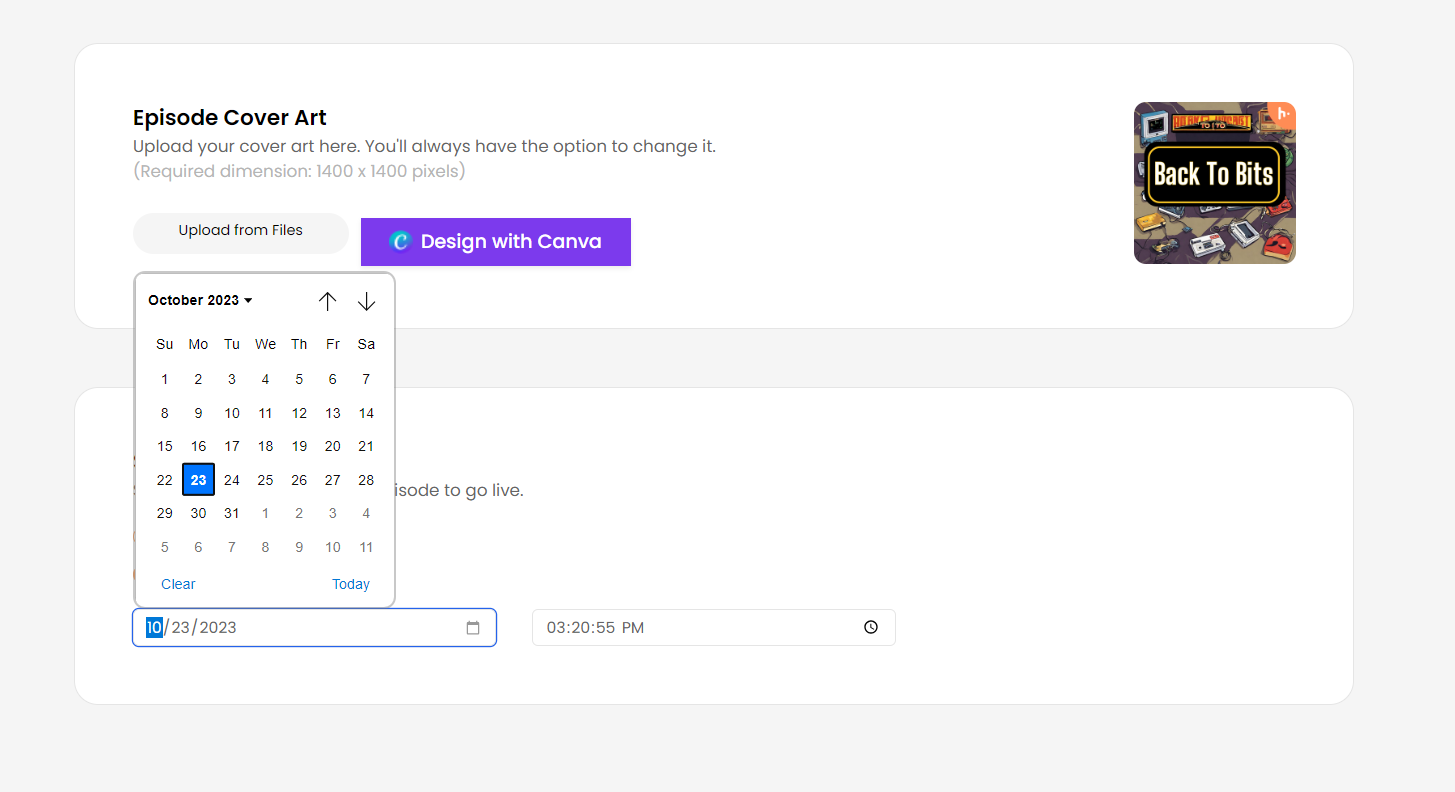Screen dimensions: 1455x792
Task: Click the clock icon in time field
Action: click(871, 628)
